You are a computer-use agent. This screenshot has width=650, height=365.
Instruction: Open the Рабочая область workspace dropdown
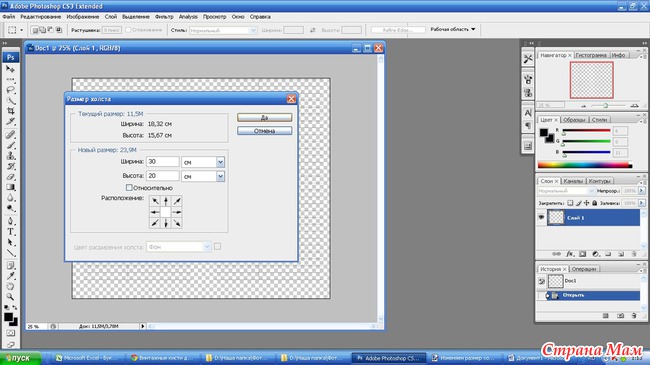pyautogui.click(x=453, y=29)
